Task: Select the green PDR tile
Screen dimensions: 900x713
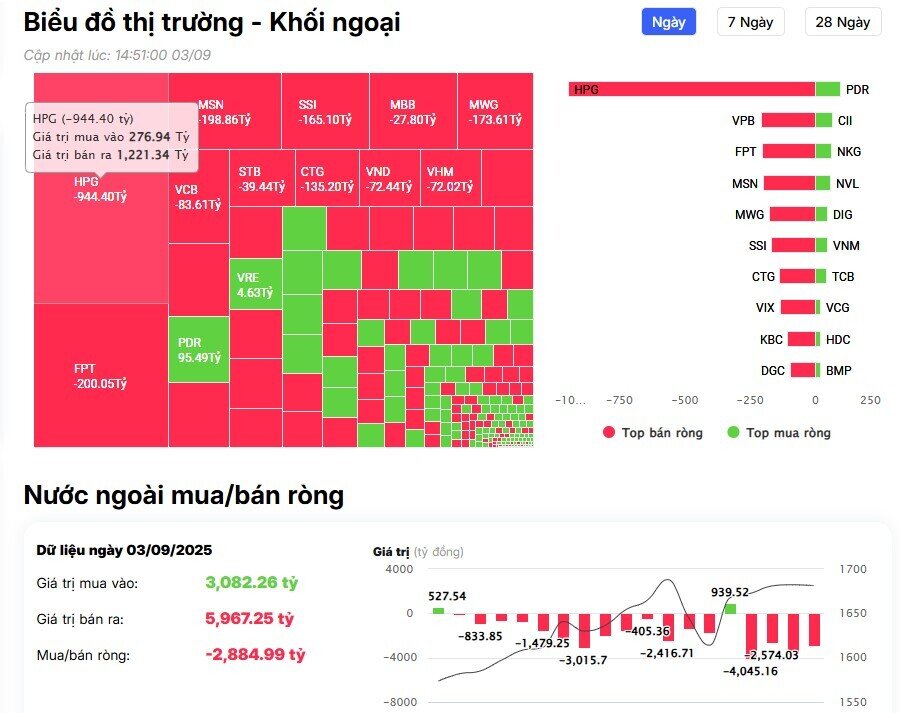Action: [197, 350]
